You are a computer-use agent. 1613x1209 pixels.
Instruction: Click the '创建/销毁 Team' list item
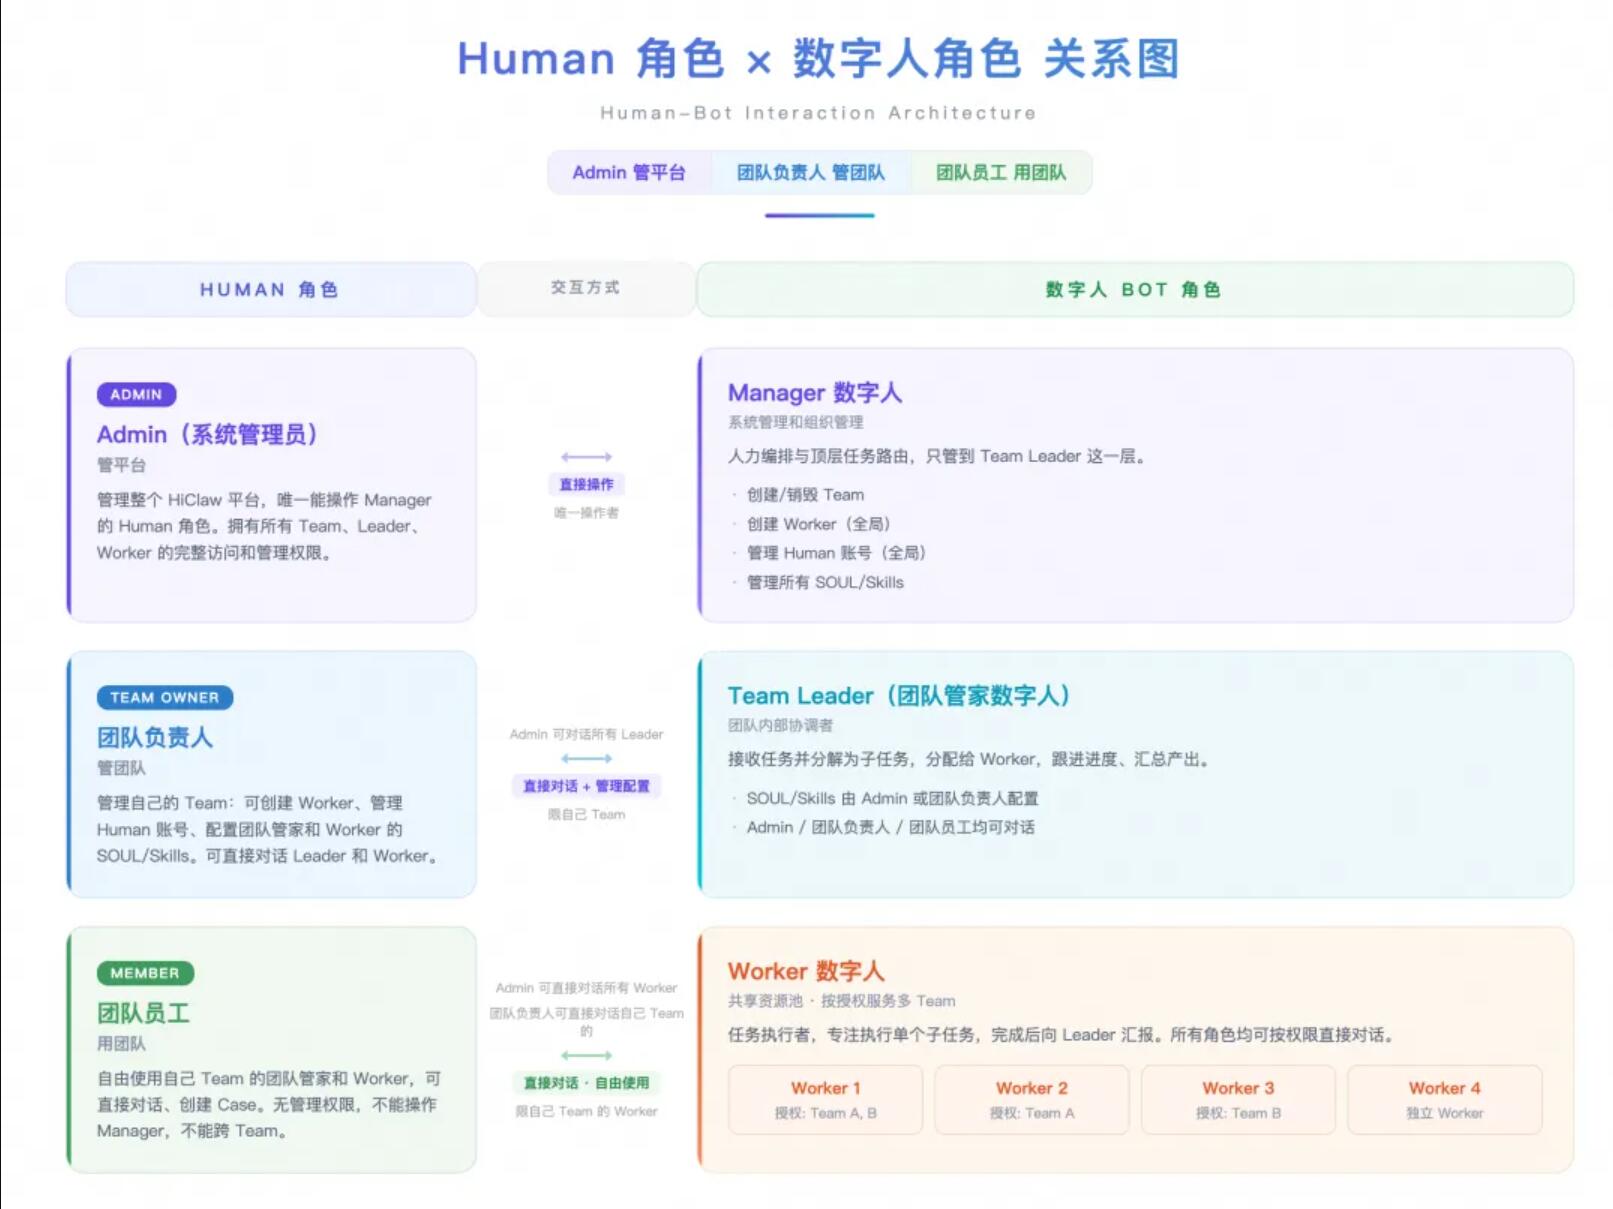click(x=805, y=495)
